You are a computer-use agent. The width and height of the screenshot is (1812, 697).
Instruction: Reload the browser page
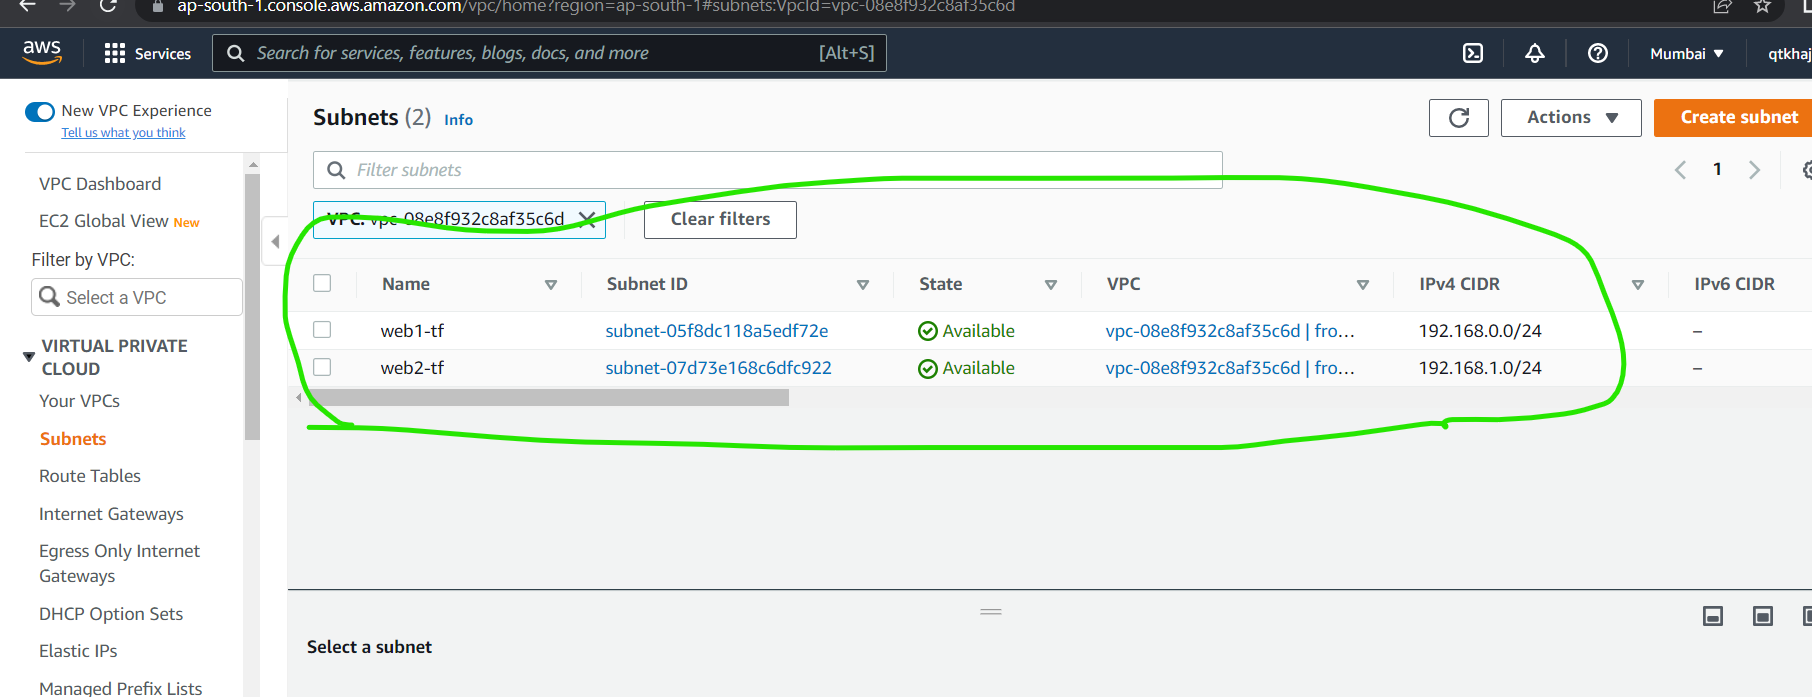pyautogui.click(x=108, y=6)
